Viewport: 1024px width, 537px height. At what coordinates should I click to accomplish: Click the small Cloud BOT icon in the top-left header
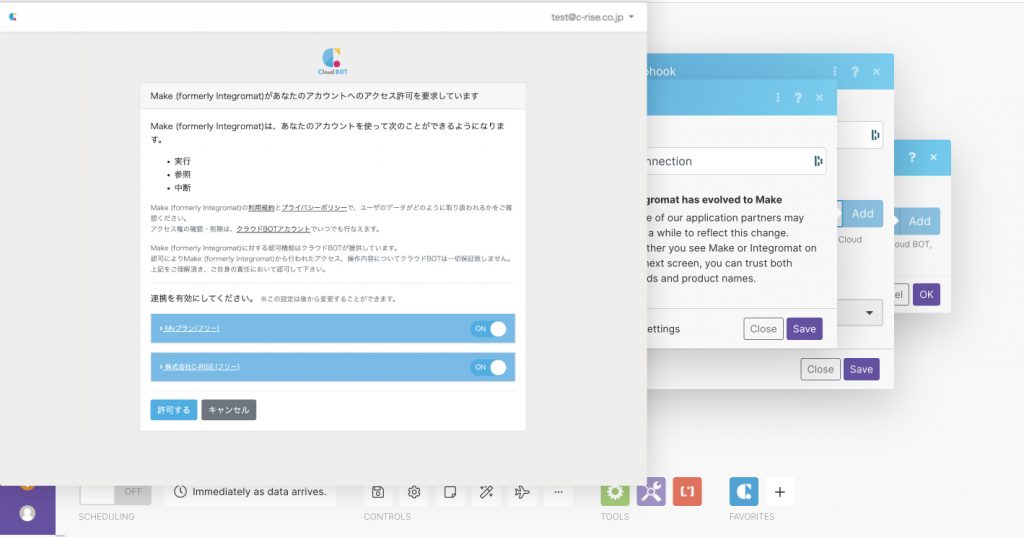12,17
